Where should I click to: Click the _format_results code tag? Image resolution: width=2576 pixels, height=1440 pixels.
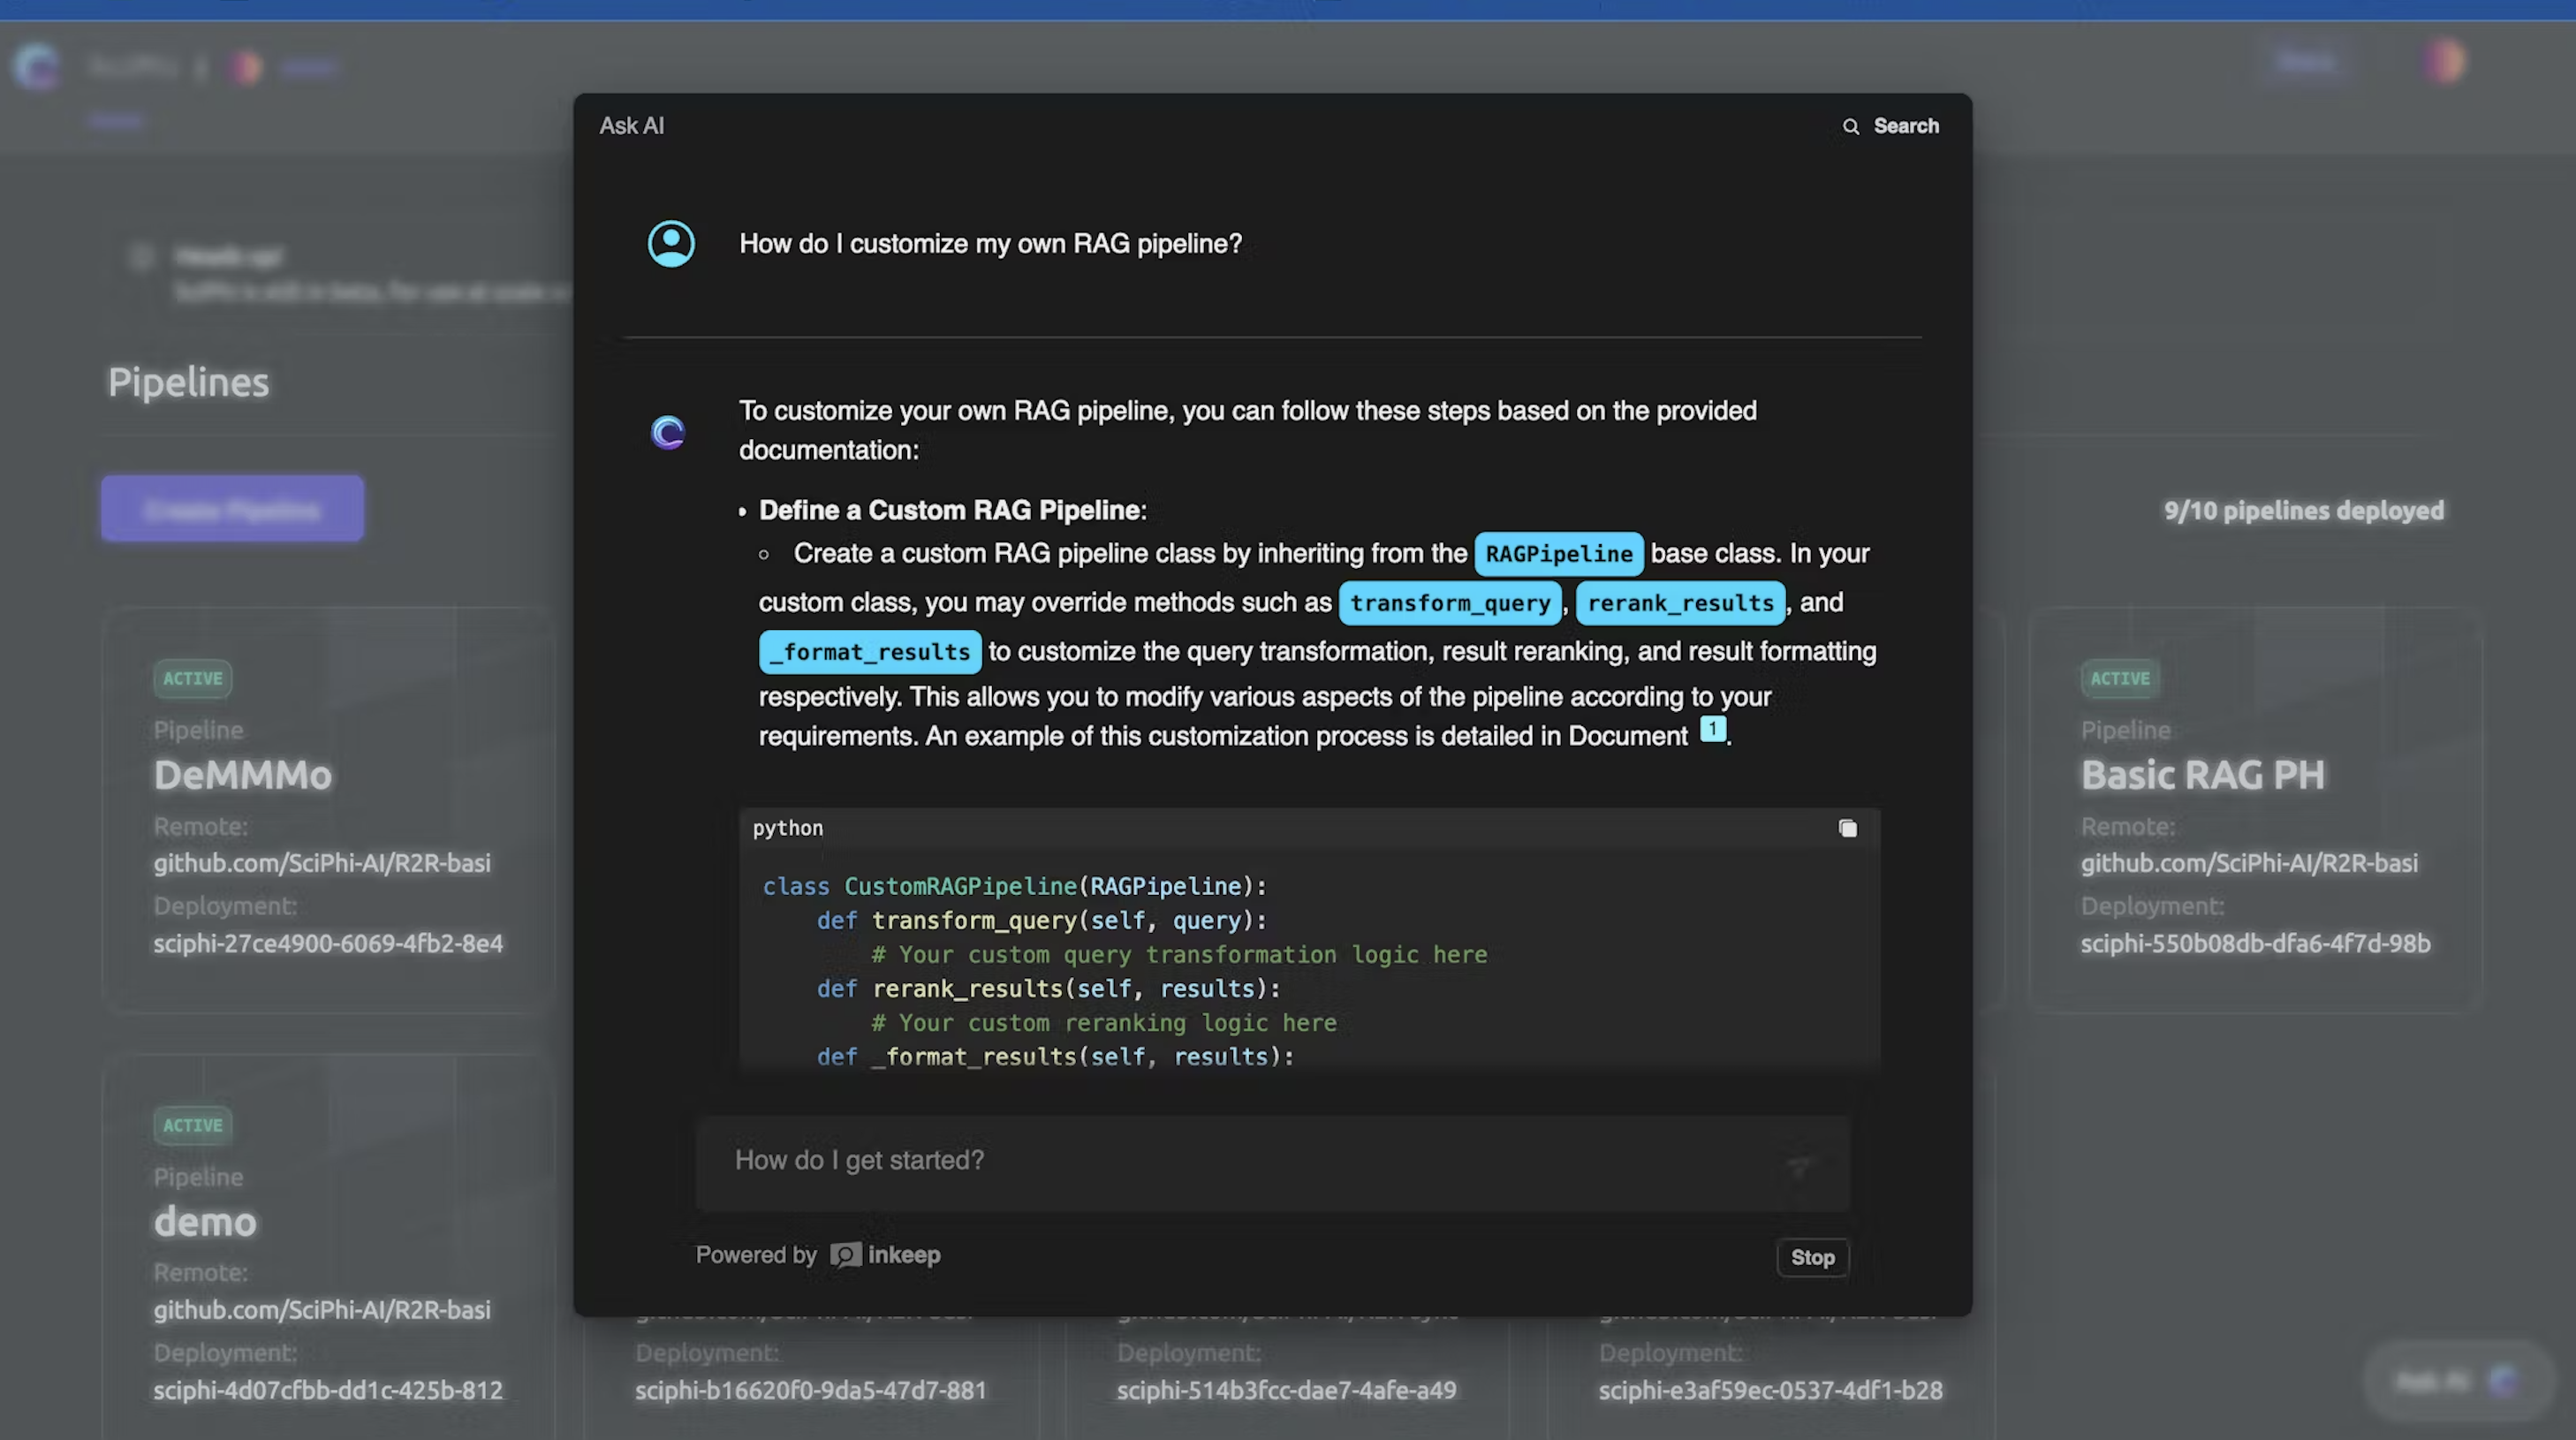tap(869, 652)
